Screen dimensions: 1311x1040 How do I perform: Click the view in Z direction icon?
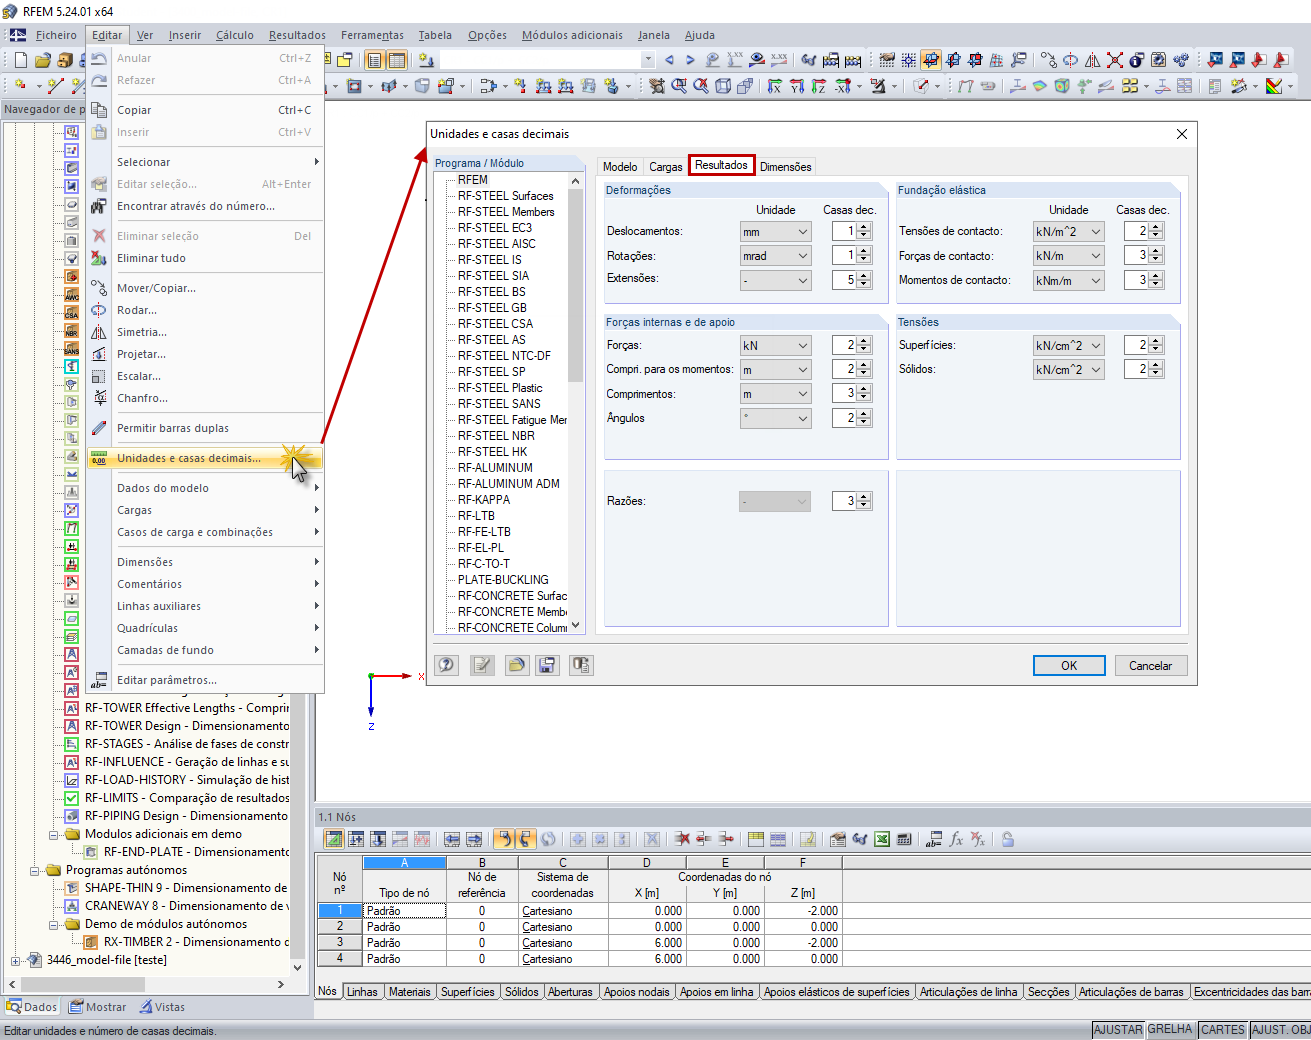tap(819, 87)
